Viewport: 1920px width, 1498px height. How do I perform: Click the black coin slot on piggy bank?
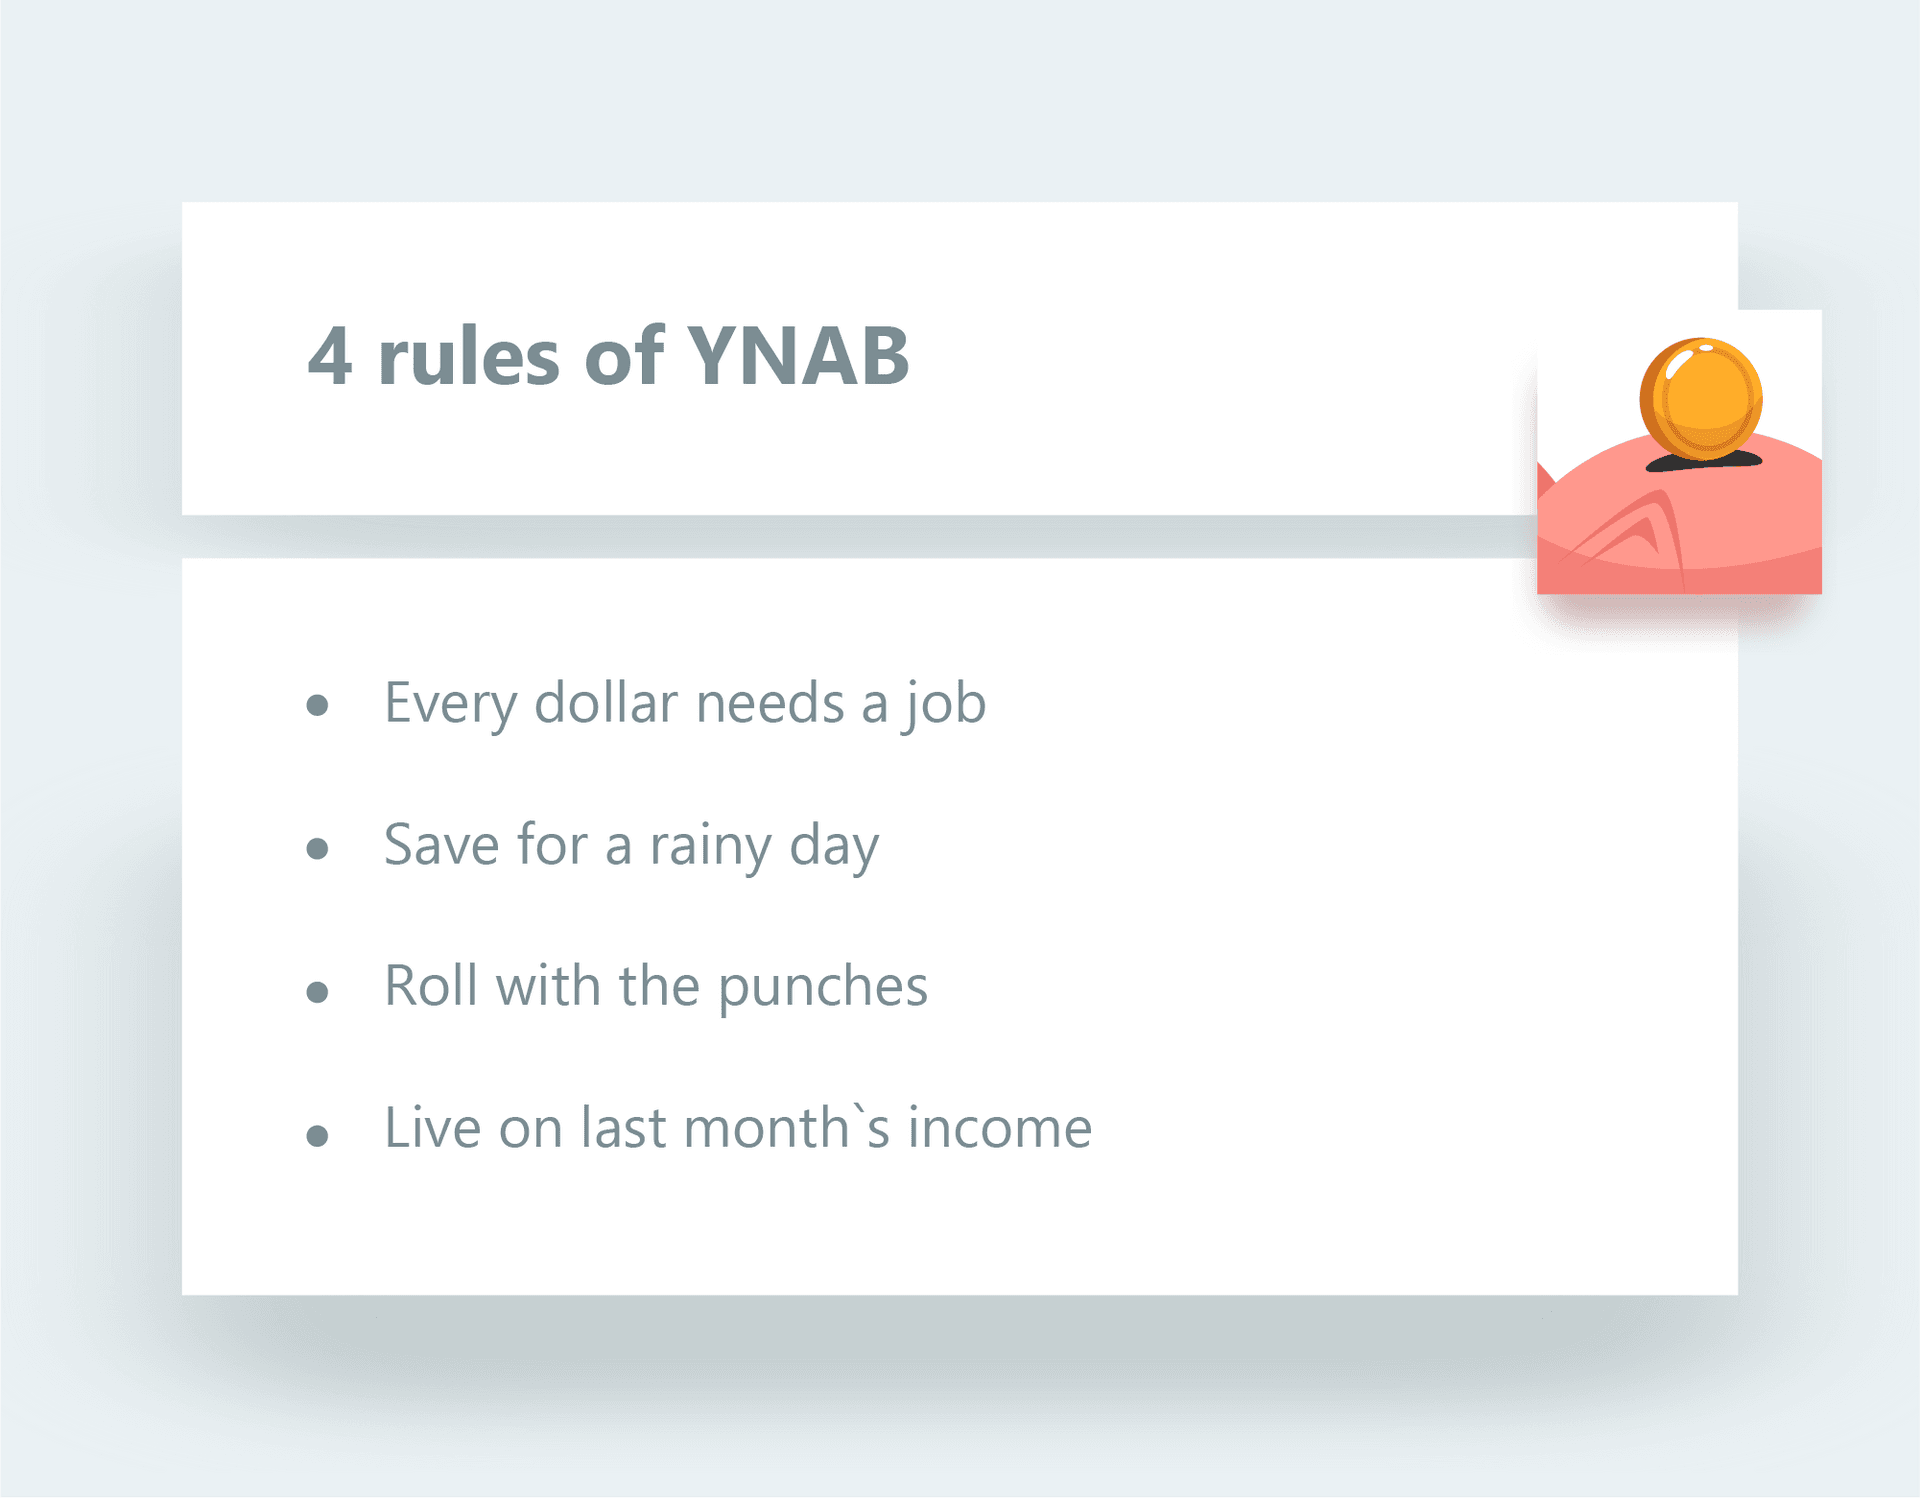coord(1704,461)
